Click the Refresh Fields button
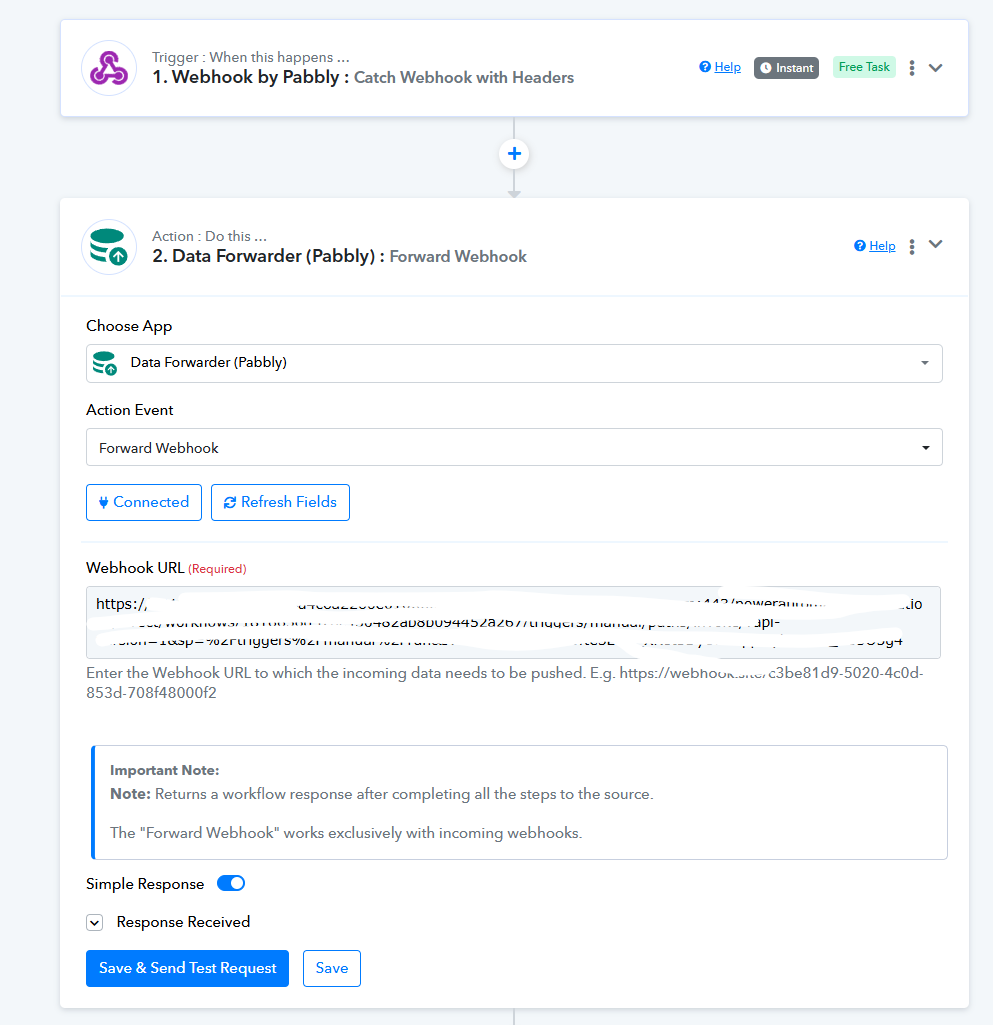Viewport: 993px width, 1025px height. pos(280,502)
